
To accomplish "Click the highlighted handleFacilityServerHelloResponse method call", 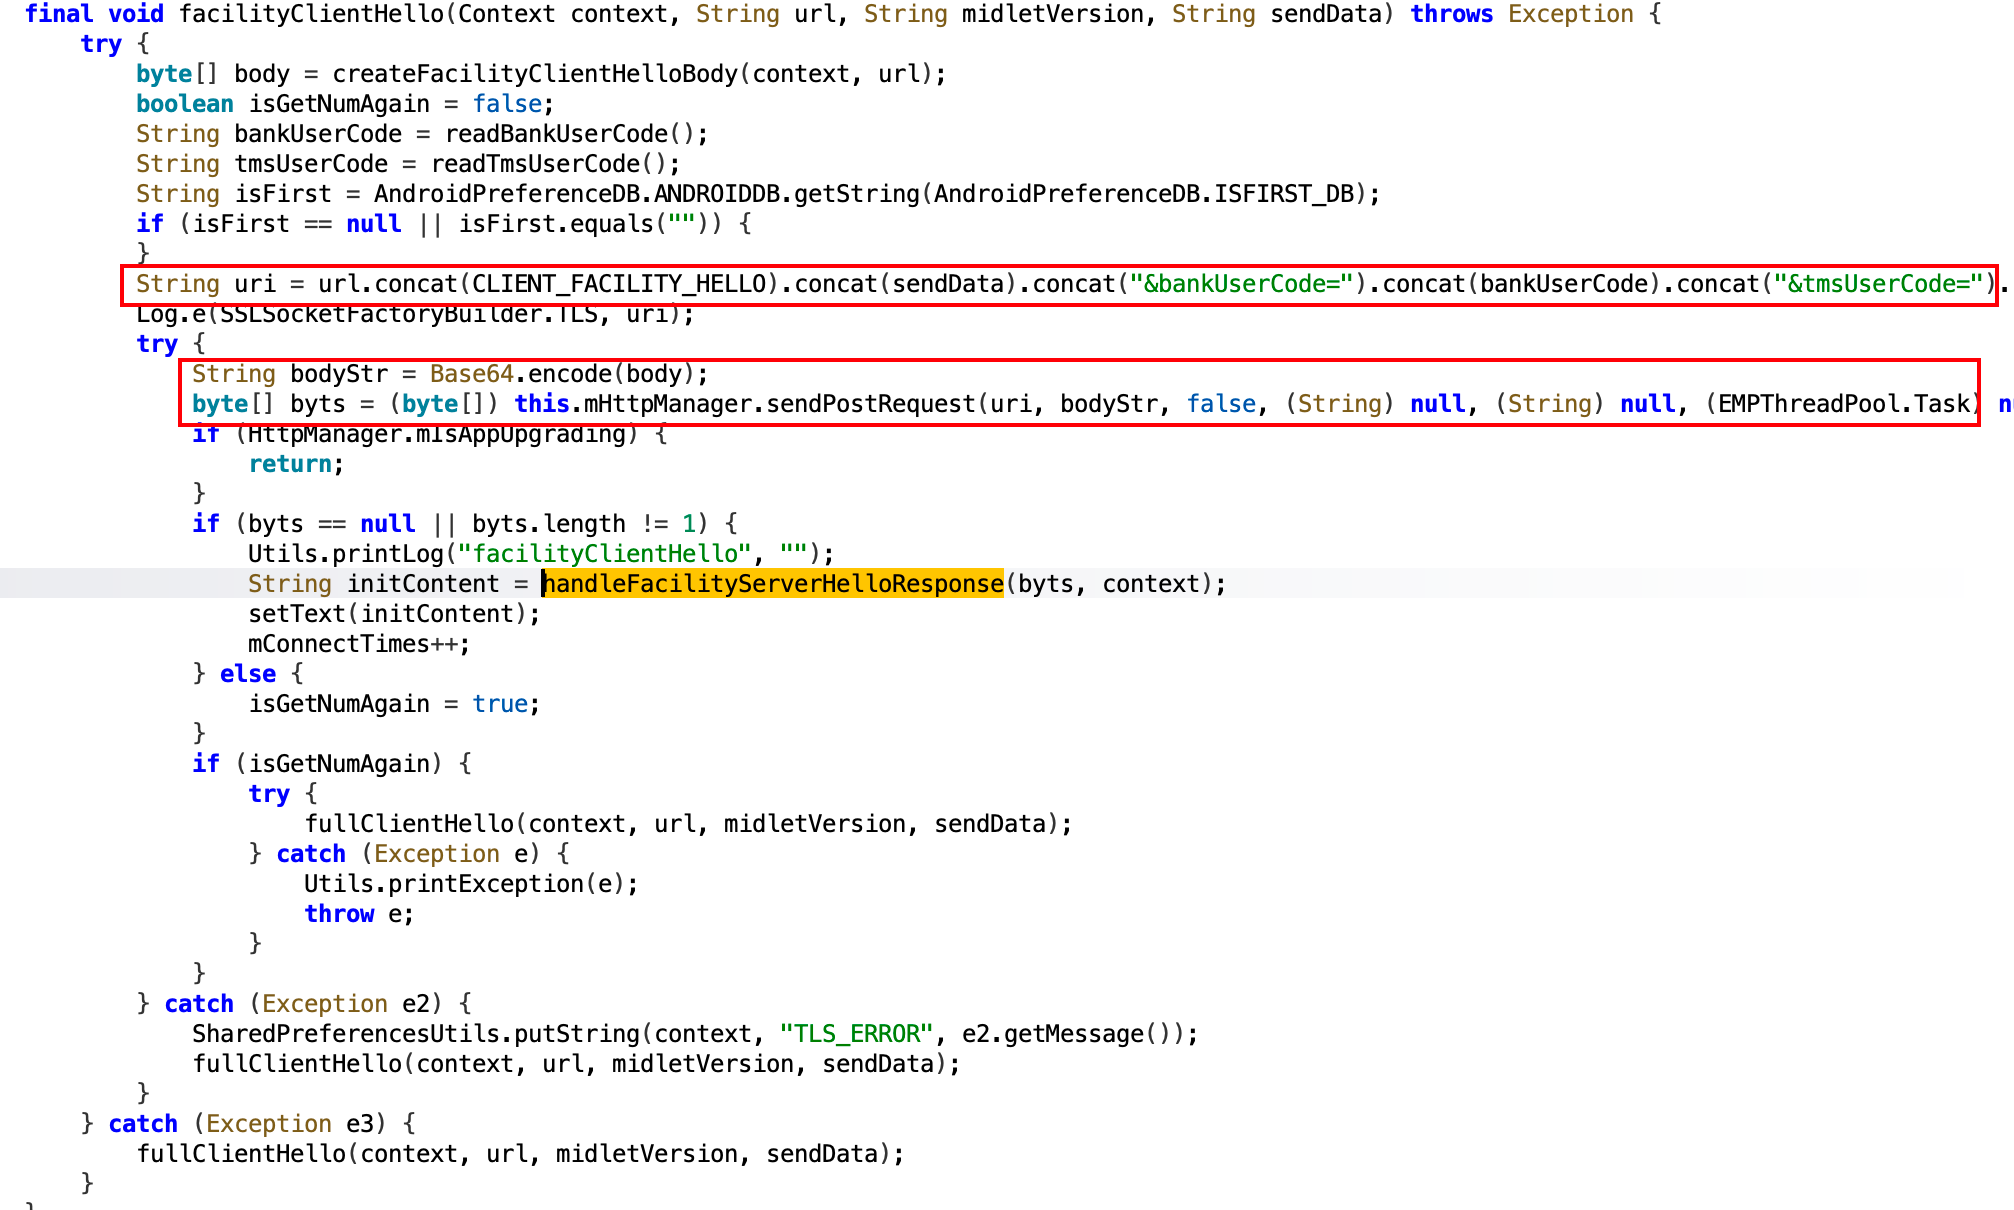I will [772, 584].
